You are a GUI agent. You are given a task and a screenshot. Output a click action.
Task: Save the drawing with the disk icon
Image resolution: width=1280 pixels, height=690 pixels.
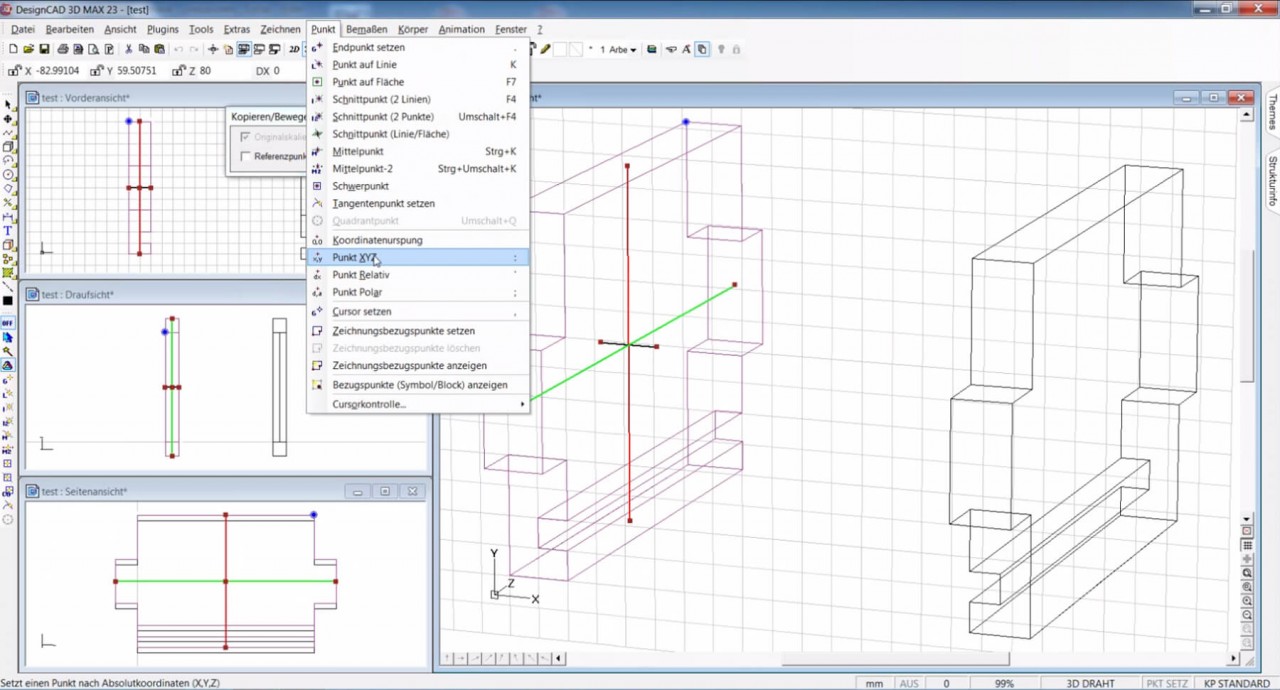pos(45,49)
